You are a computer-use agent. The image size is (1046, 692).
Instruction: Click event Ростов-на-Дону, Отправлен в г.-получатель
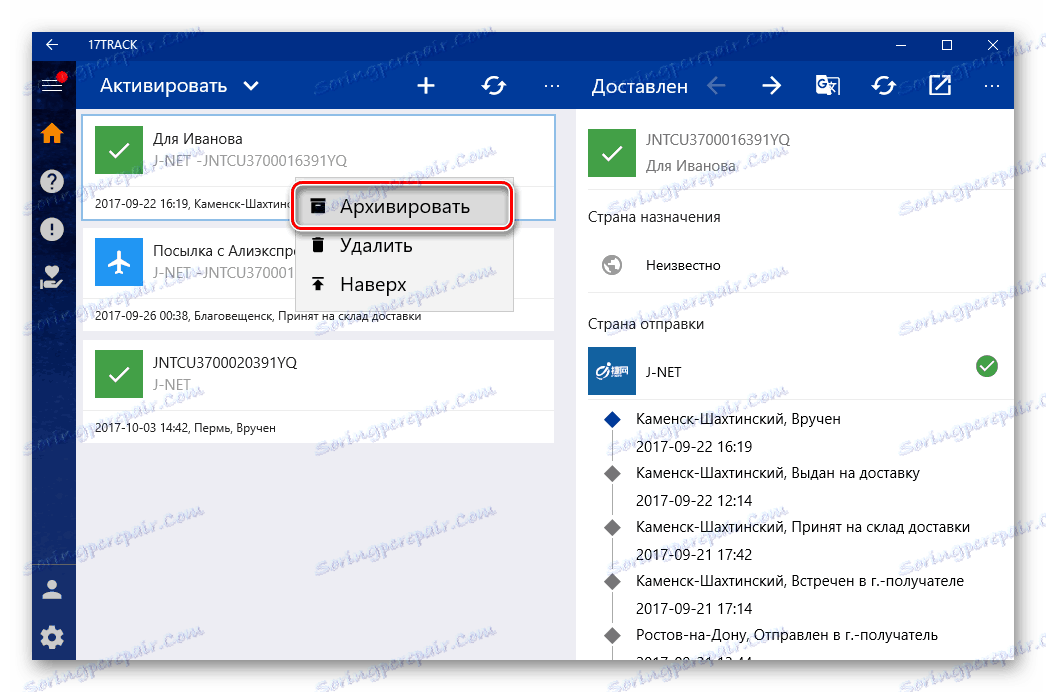coord(787,635)
